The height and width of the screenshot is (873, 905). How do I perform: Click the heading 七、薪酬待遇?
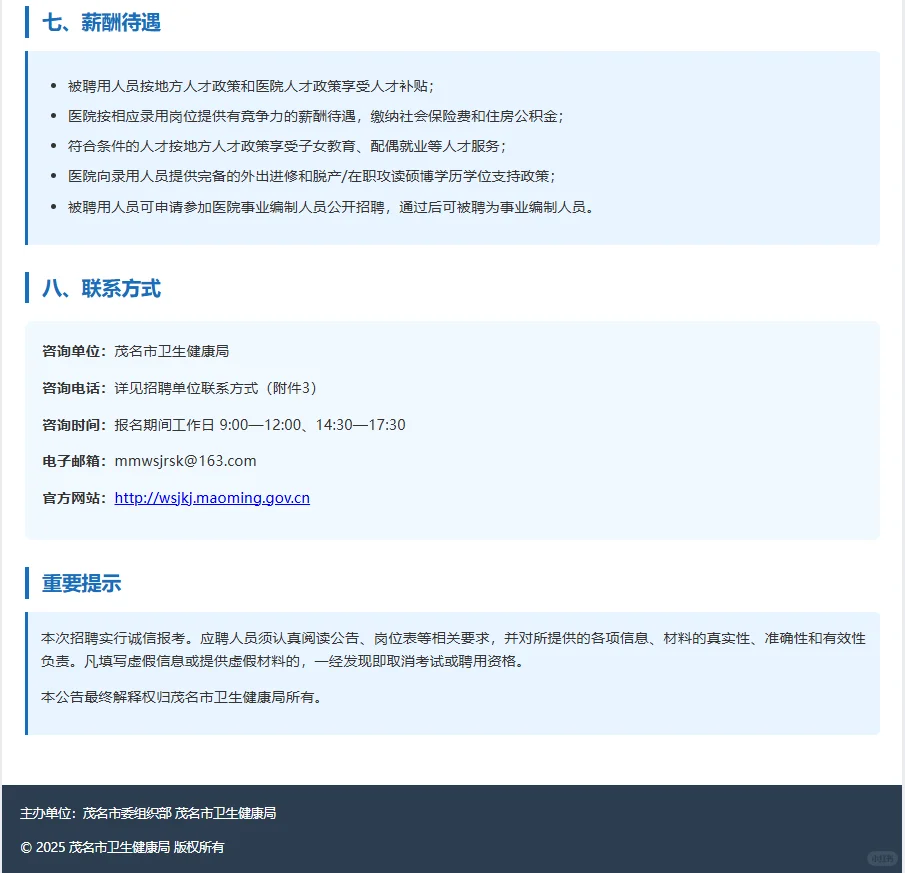click(101, 23)
